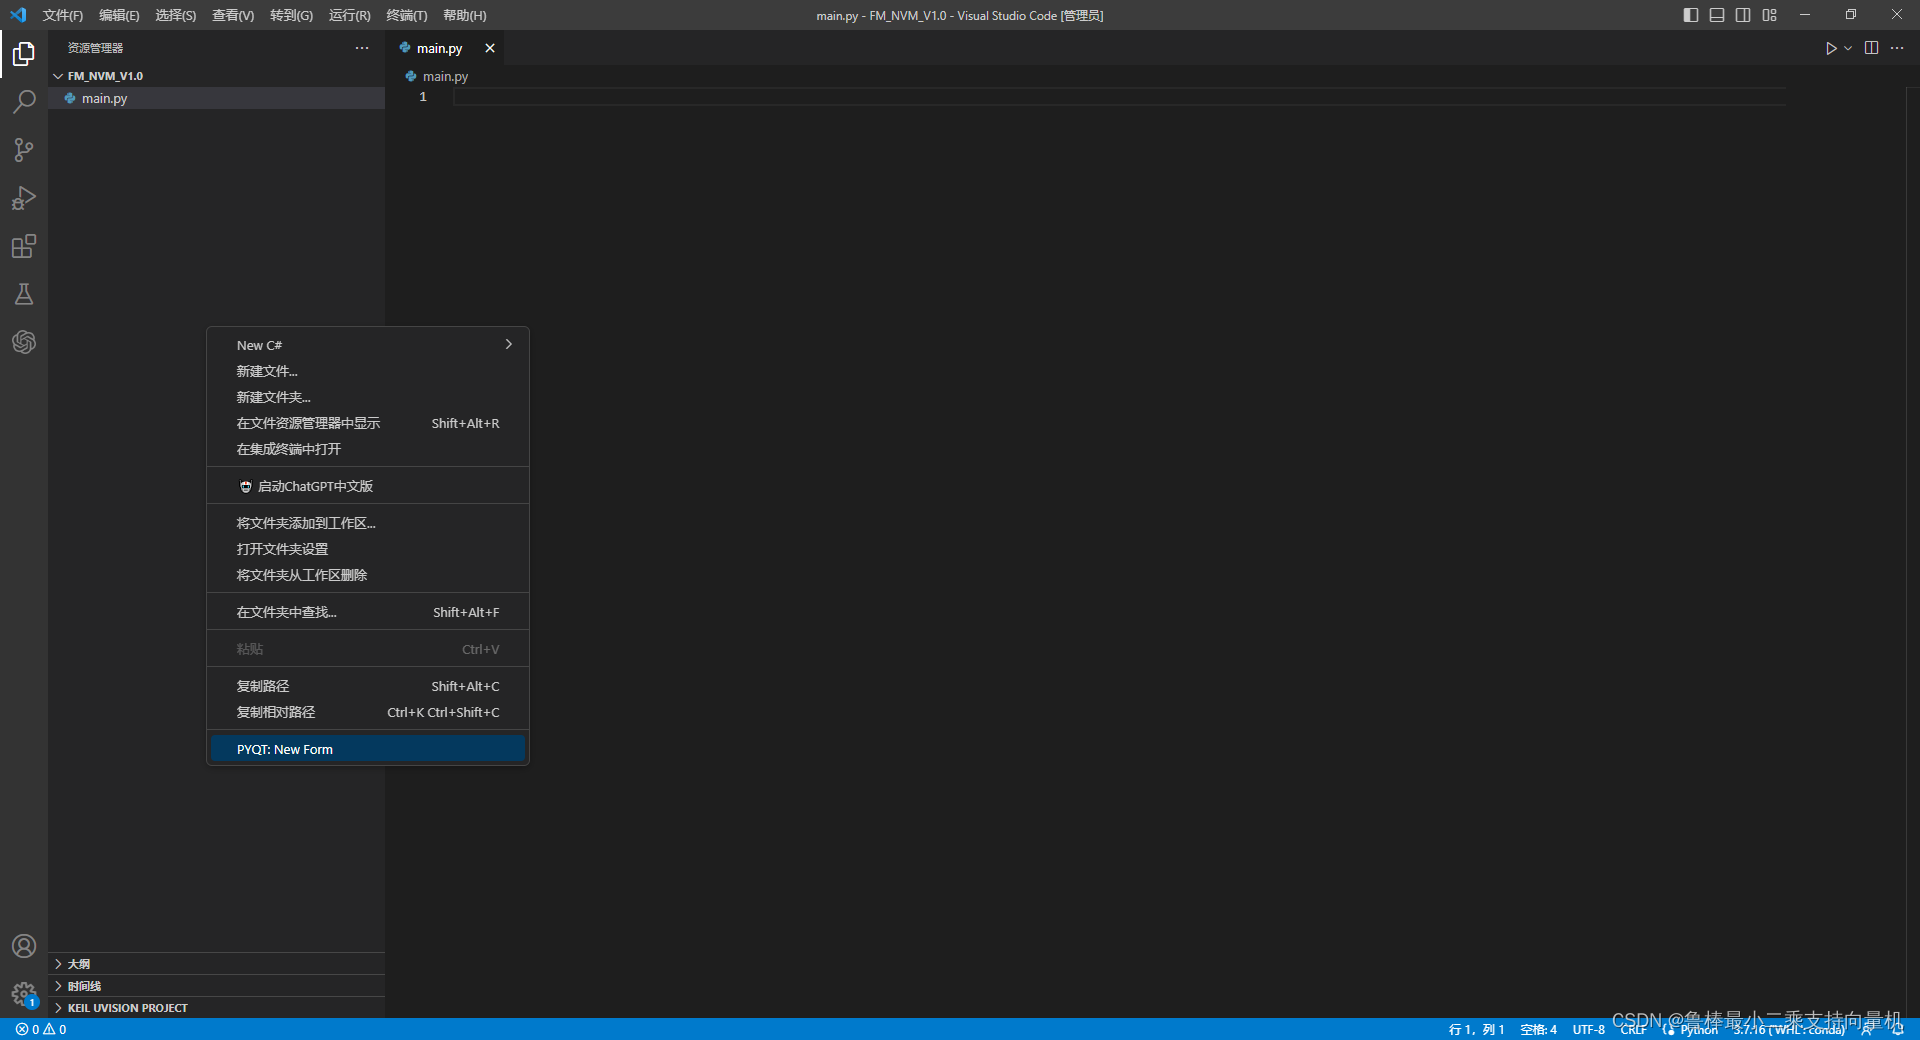Select 在集成终端中打开 menu entry

coord(368,449)
